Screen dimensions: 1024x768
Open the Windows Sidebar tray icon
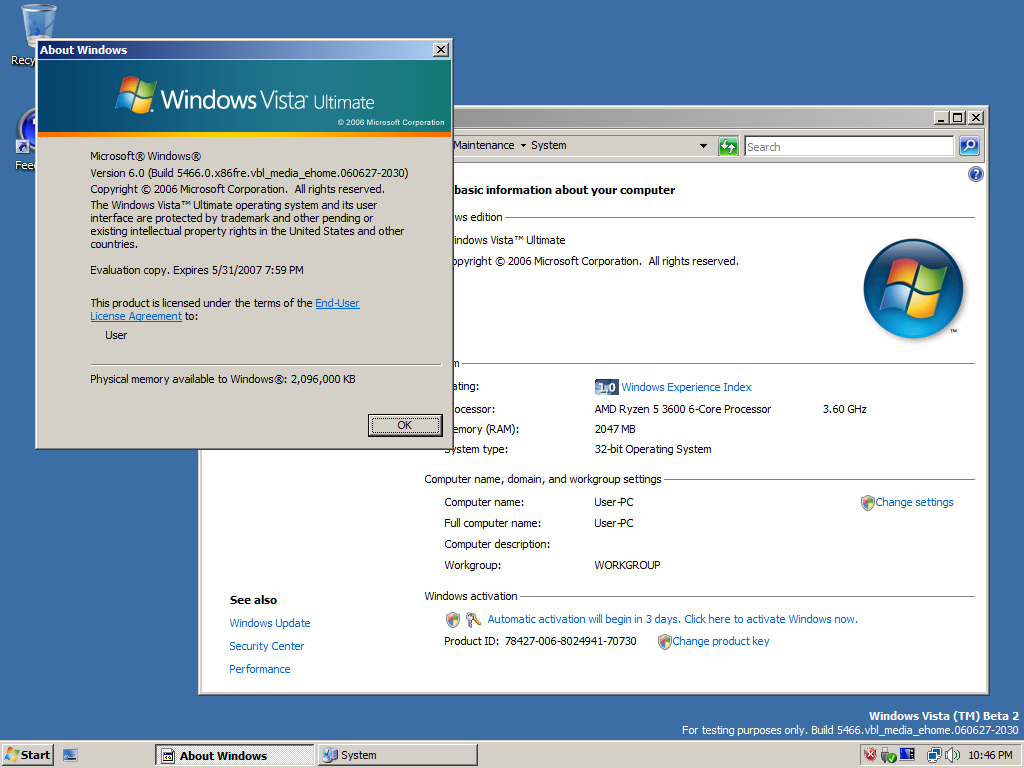click(907, 755)
